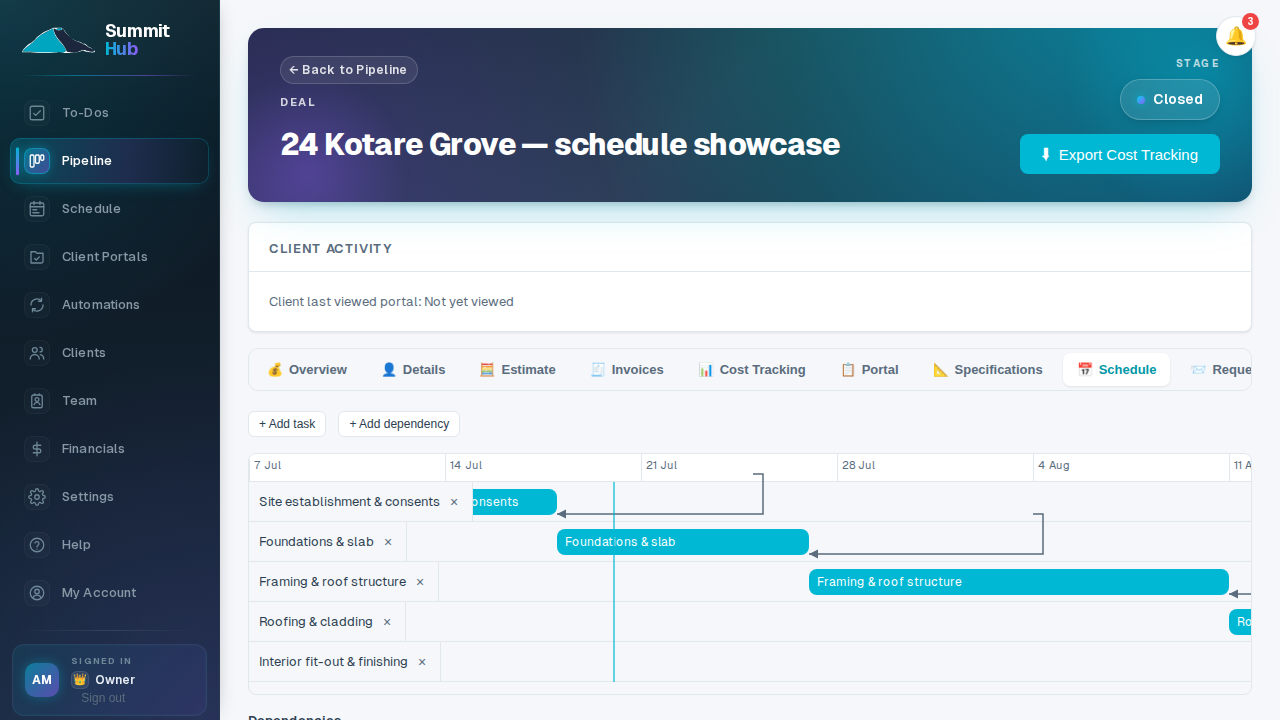The height and width of the screenshot is (720, 1280).
Task: Open Client Portals in the sidebar
Action: (x=109, y=257)
